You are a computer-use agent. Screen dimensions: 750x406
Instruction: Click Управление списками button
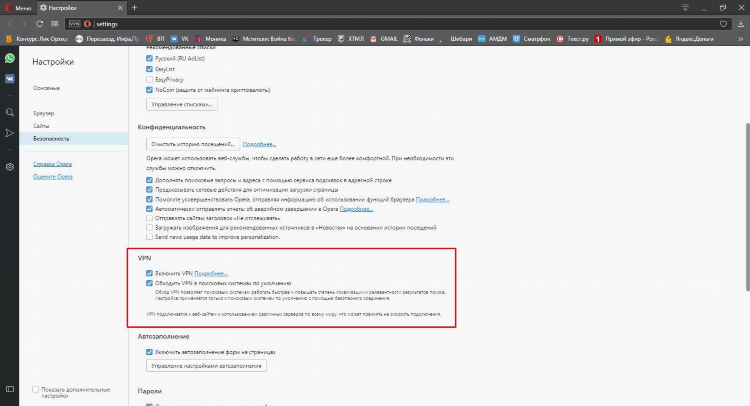click(182, 104)
